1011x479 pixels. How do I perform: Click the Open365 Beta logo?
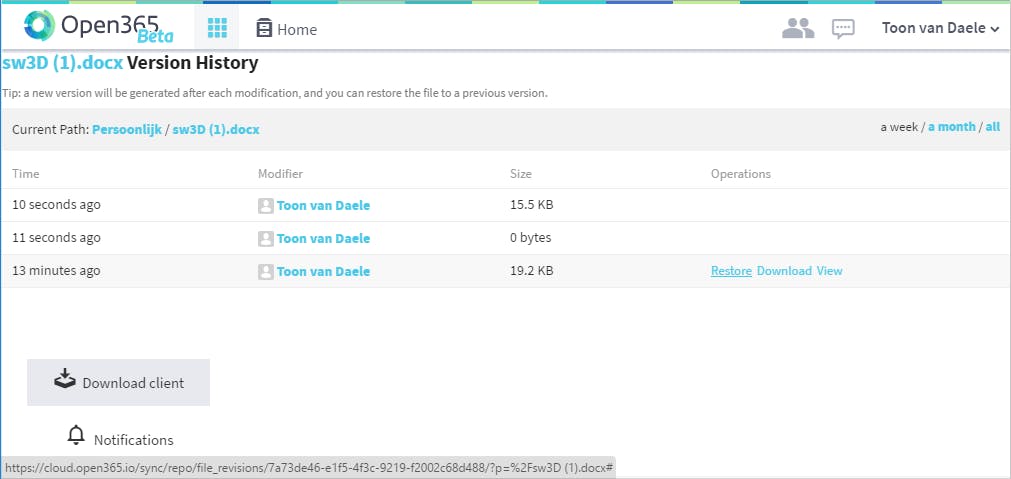[x=99, y=27]
